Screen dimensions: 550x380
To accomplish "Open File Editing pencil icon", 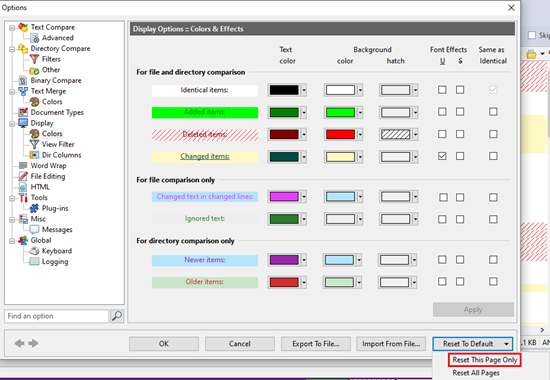I will [x=23, y=176].
